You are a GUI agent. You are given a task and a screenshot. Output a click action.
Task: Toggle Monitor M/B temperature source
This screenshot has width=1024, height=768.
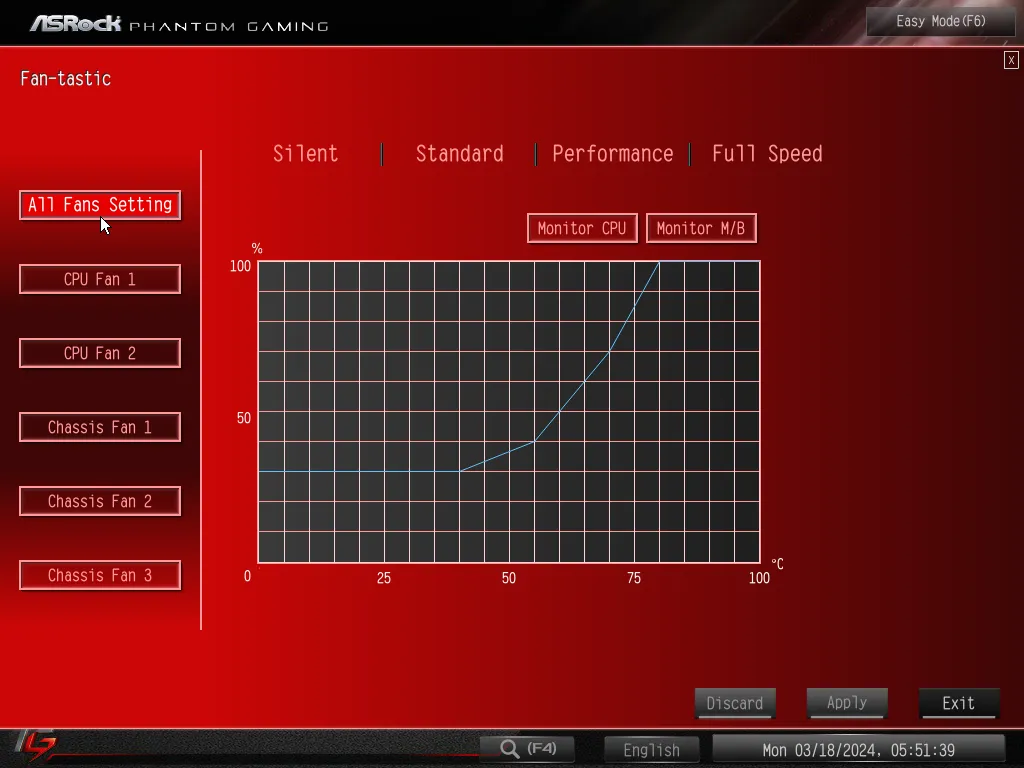[701, 229]
